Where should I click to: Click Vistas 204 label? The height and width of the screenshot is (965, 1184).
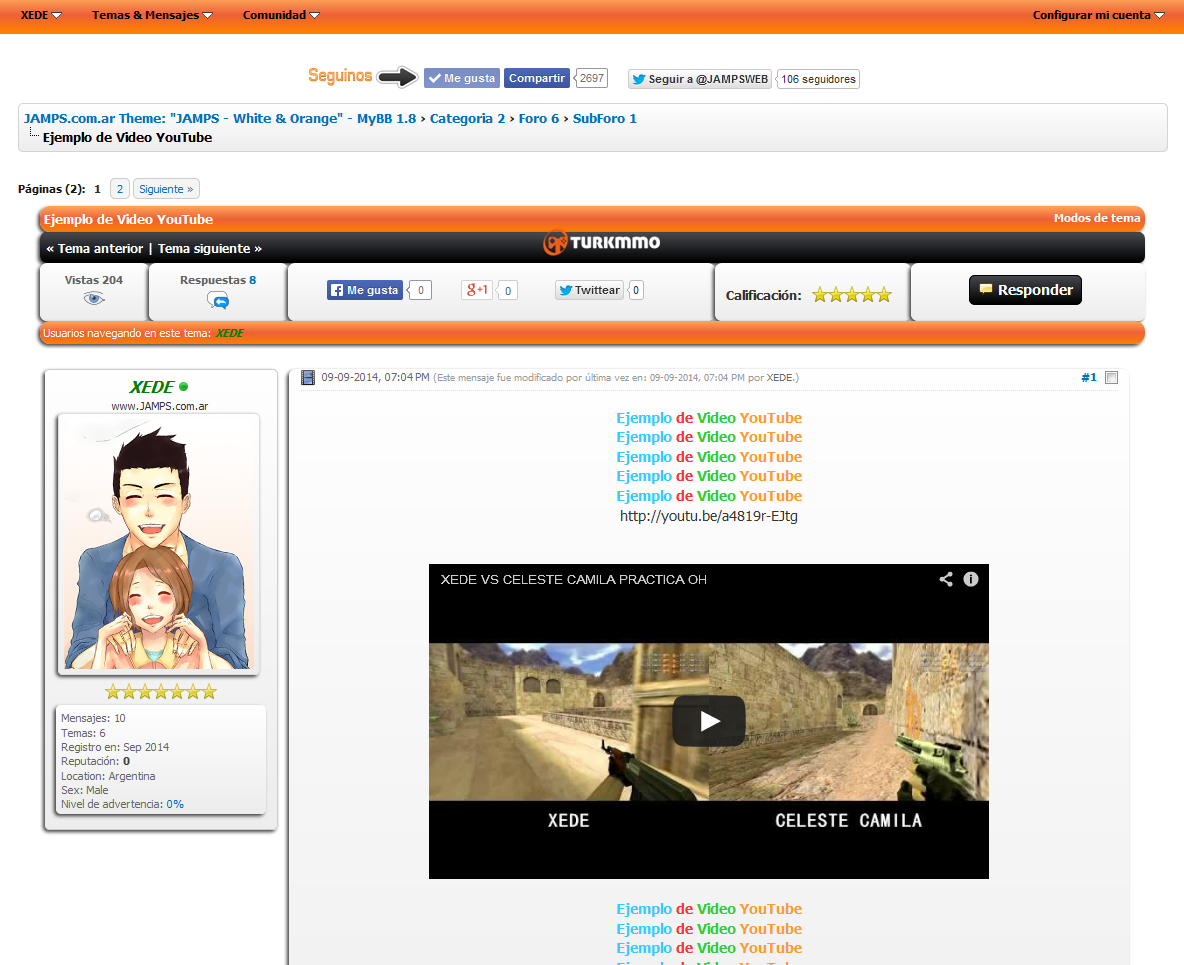click(x=94, y=280)
